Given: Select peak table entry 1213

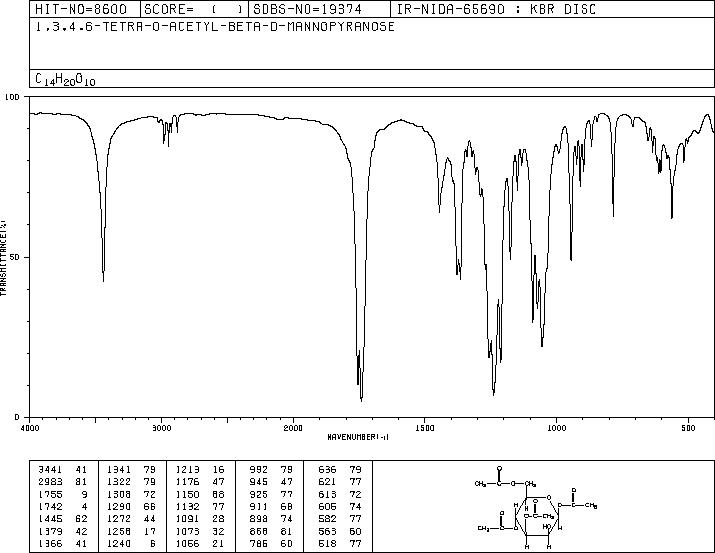Looking at the screenshot, I should (200, 469).
